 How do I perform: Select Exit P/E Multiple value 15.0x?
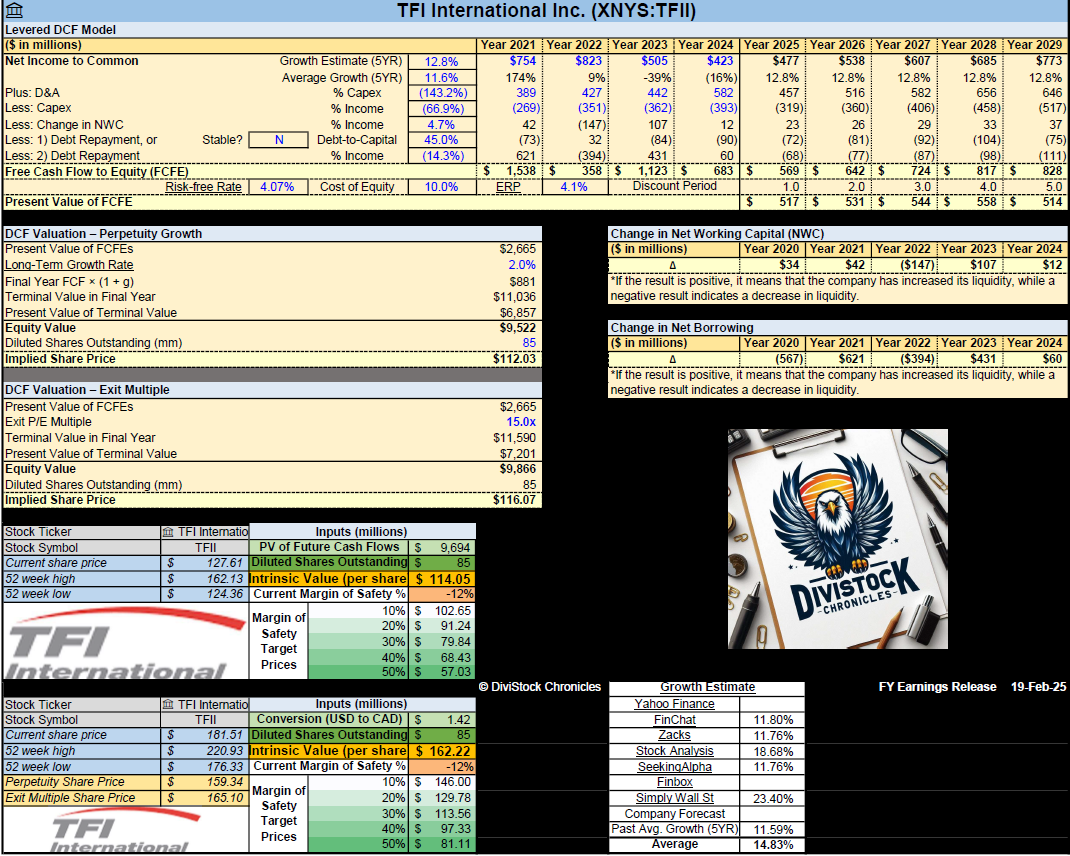521,422
